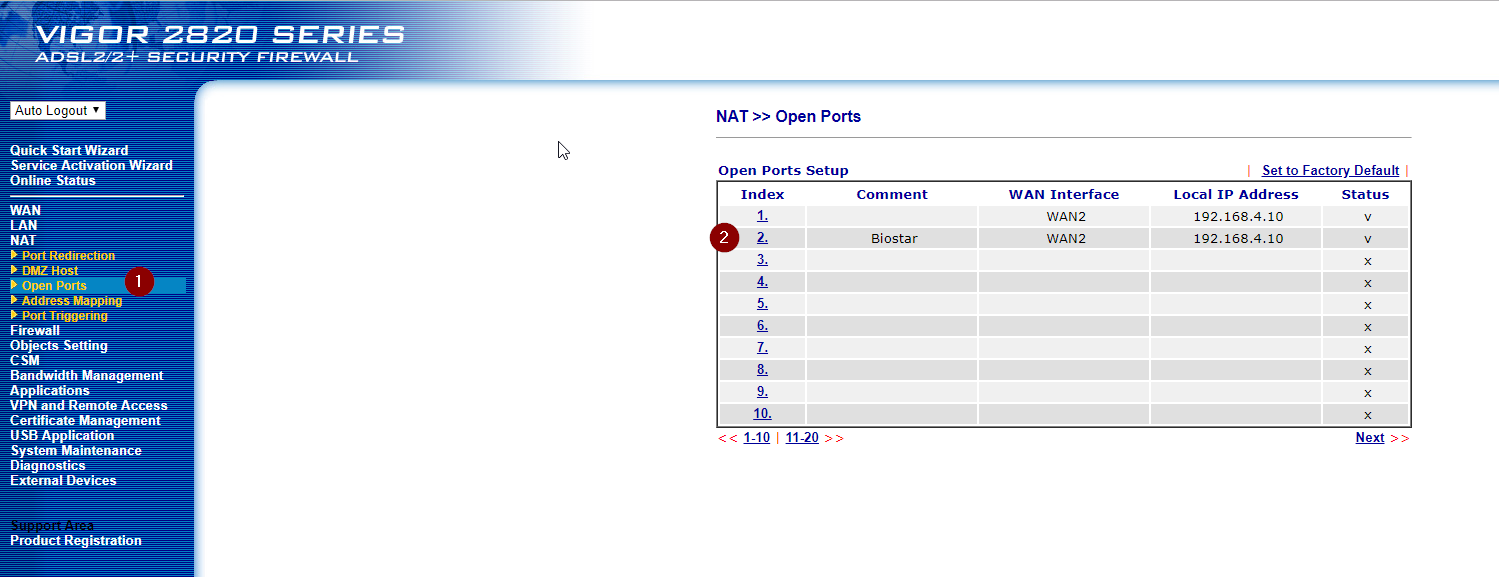Select Open Ports submenu item
This screenshot has height=577, width=1499.
(x=54, y=286)
